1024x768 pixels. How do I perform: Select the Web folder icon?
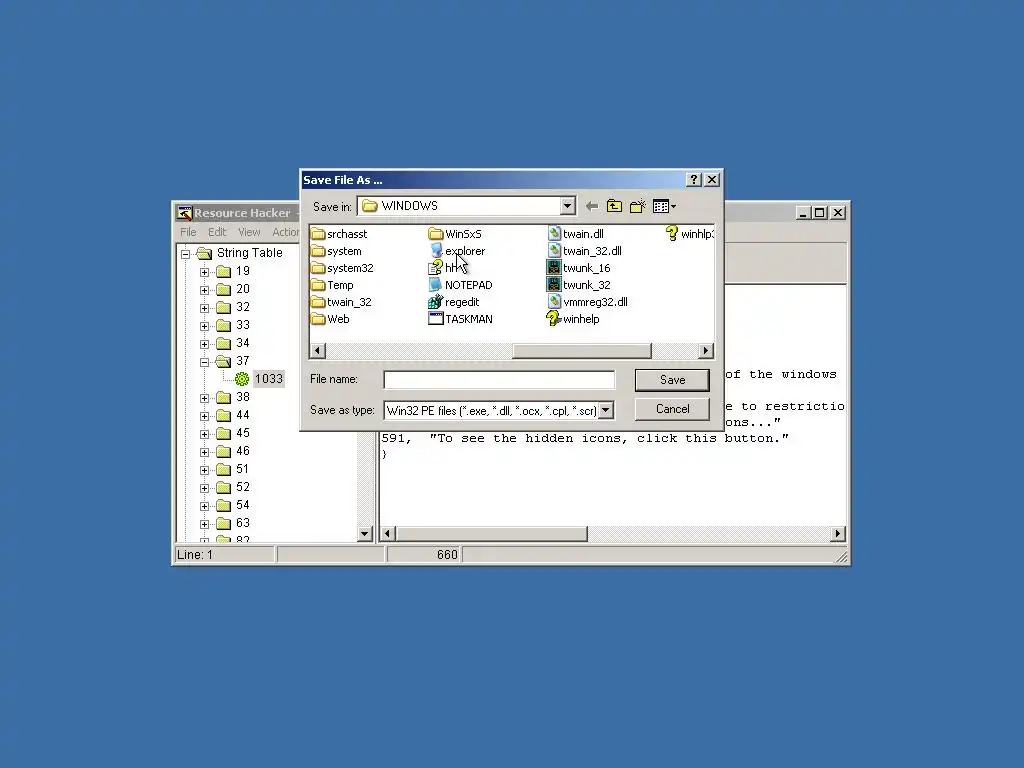[318, 319]
